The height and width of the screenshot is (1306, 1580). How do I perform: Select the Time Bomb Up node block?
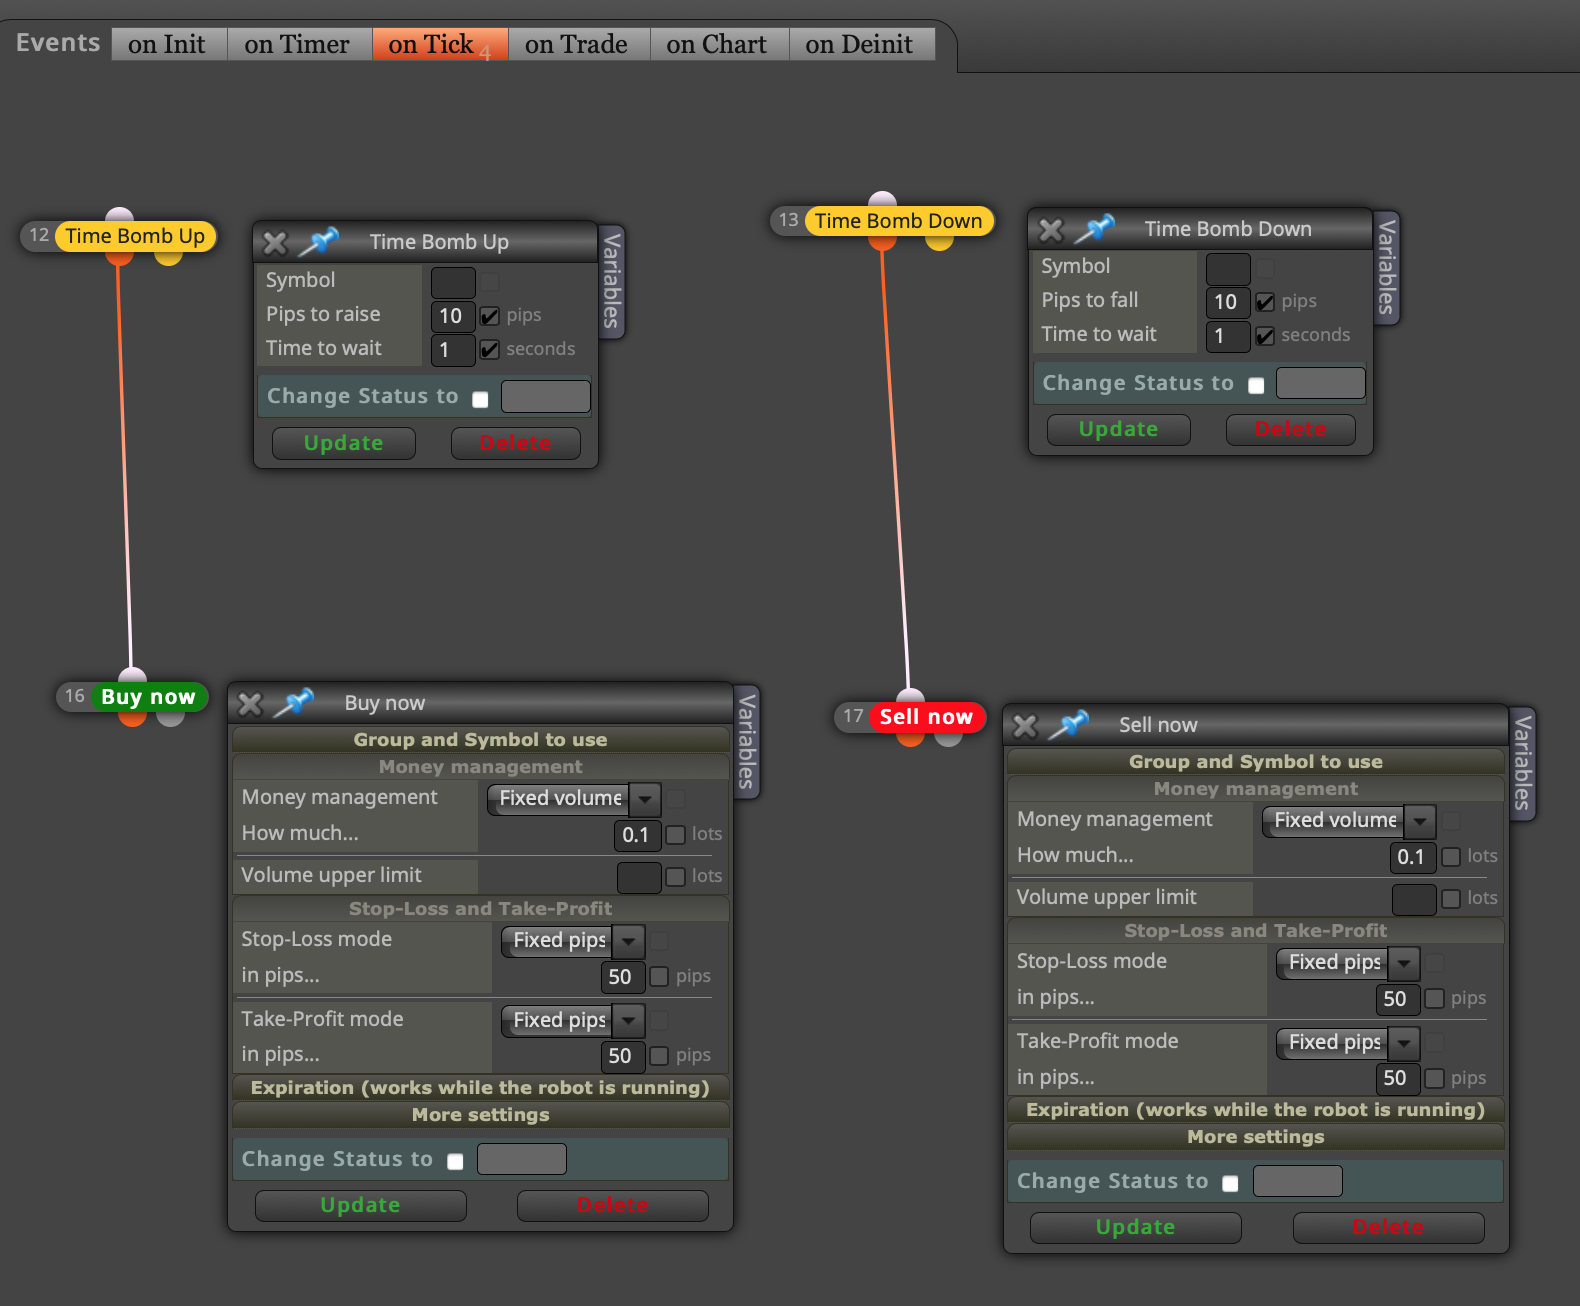[x=135, y=236]
